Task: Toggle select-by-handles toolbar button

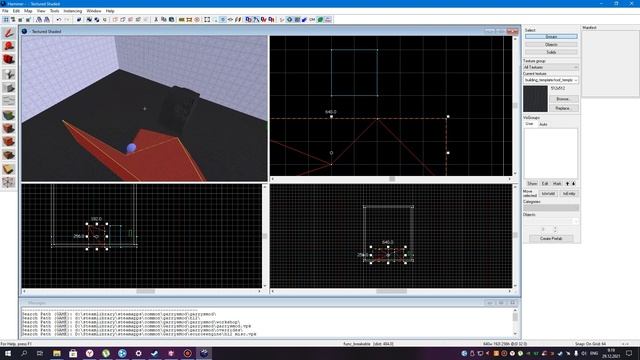Action: (207, 20)
